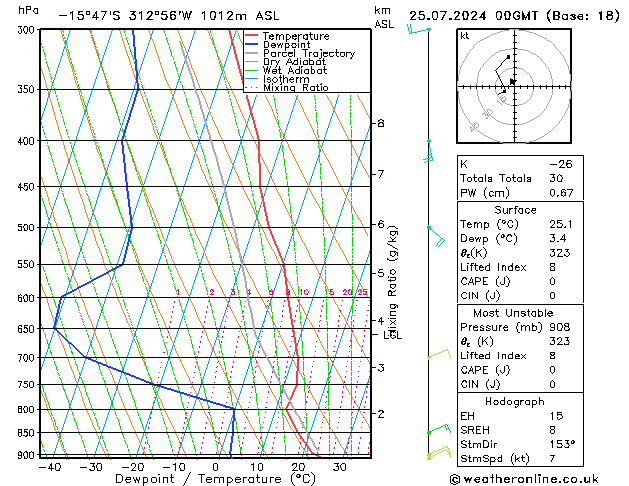This screenshot has width=629, height=486.
Task: Click the Mixing Ratio (g/kg) vertical axis title
Action: (392, 280)
